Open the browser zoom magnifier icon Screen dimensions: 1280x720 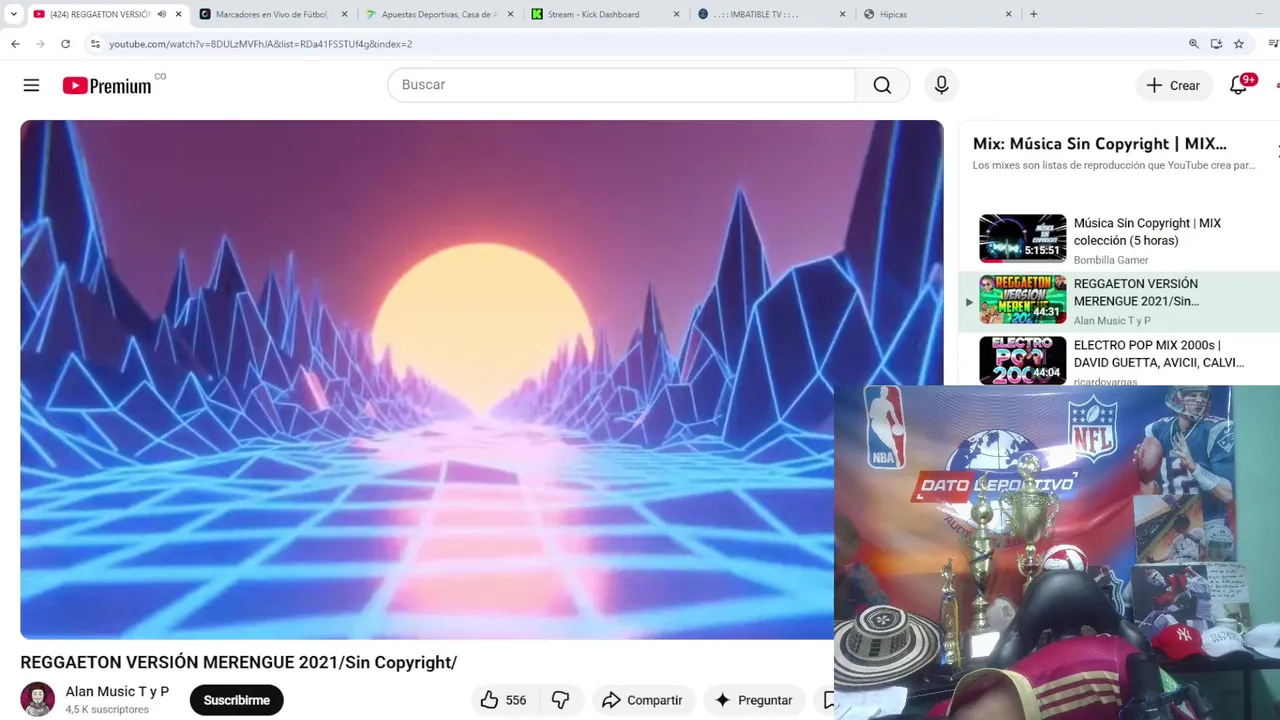click(x=1193, y=44)
